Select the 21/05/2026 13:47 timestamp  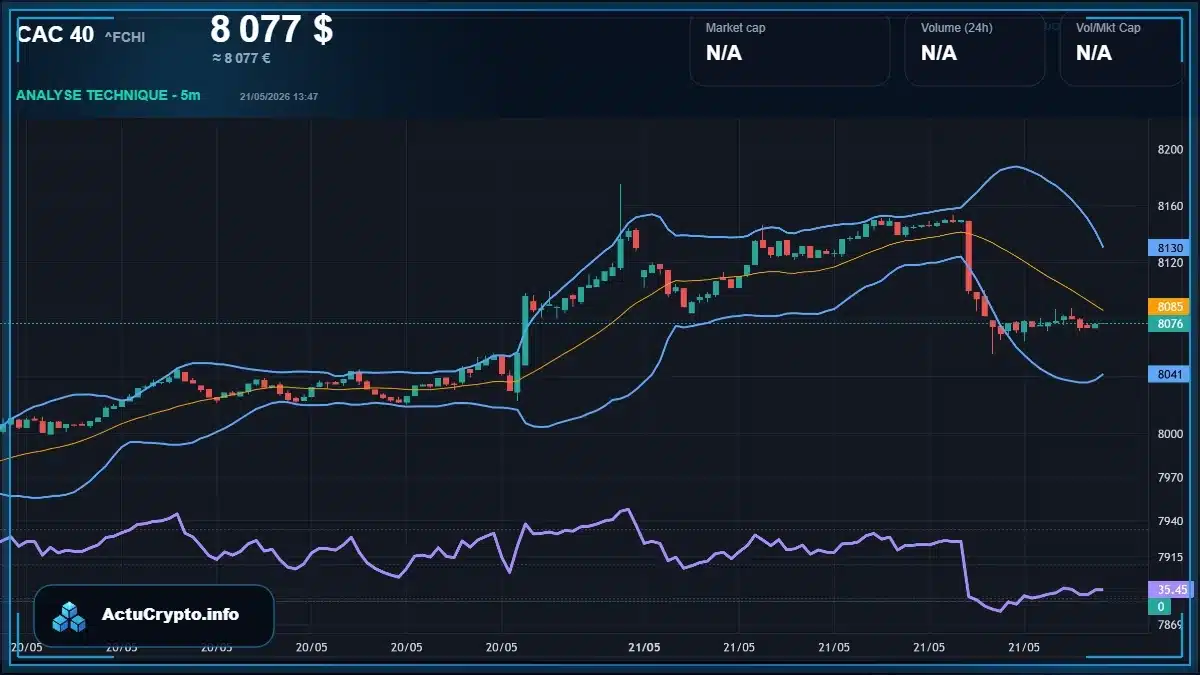pos(279,96)
